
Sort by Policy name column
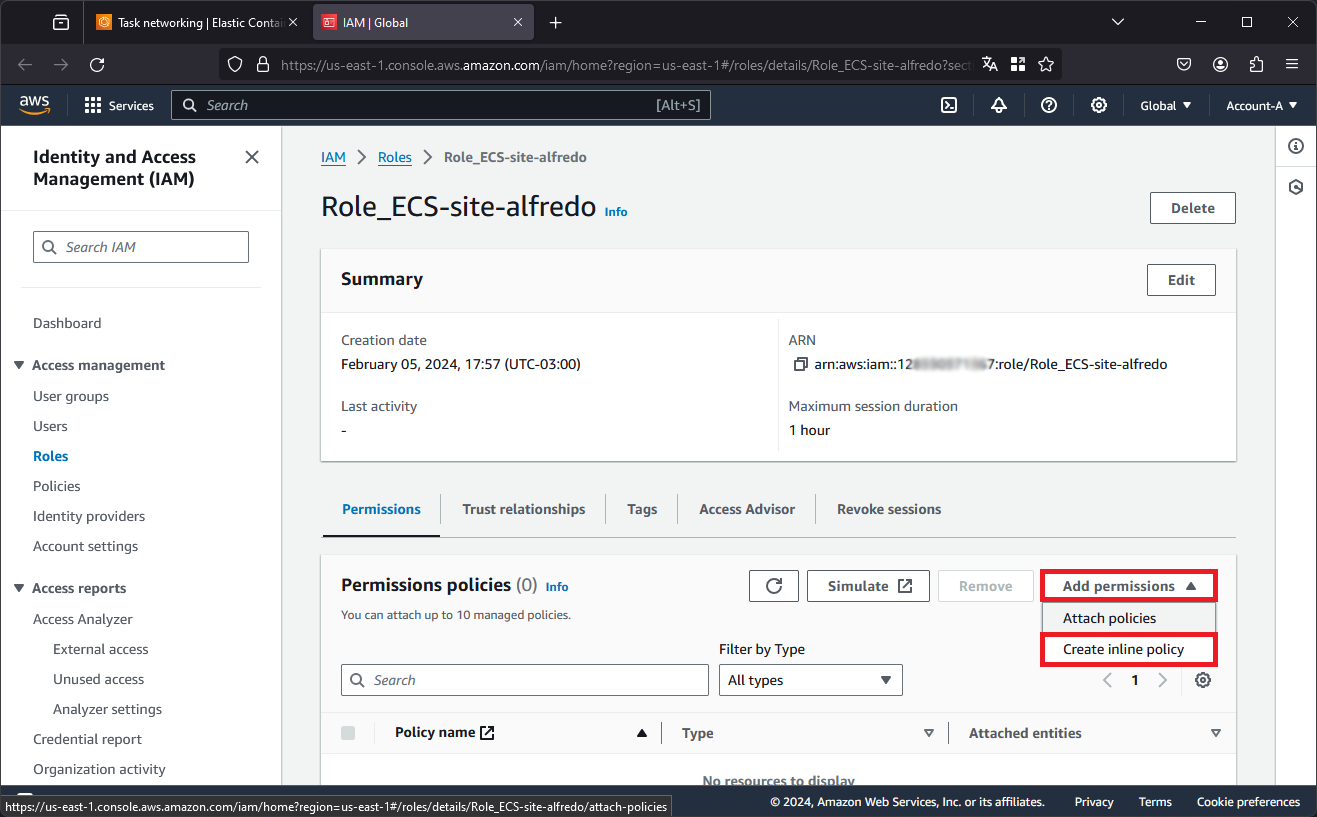pyautogui.click(x=642, y=733)
